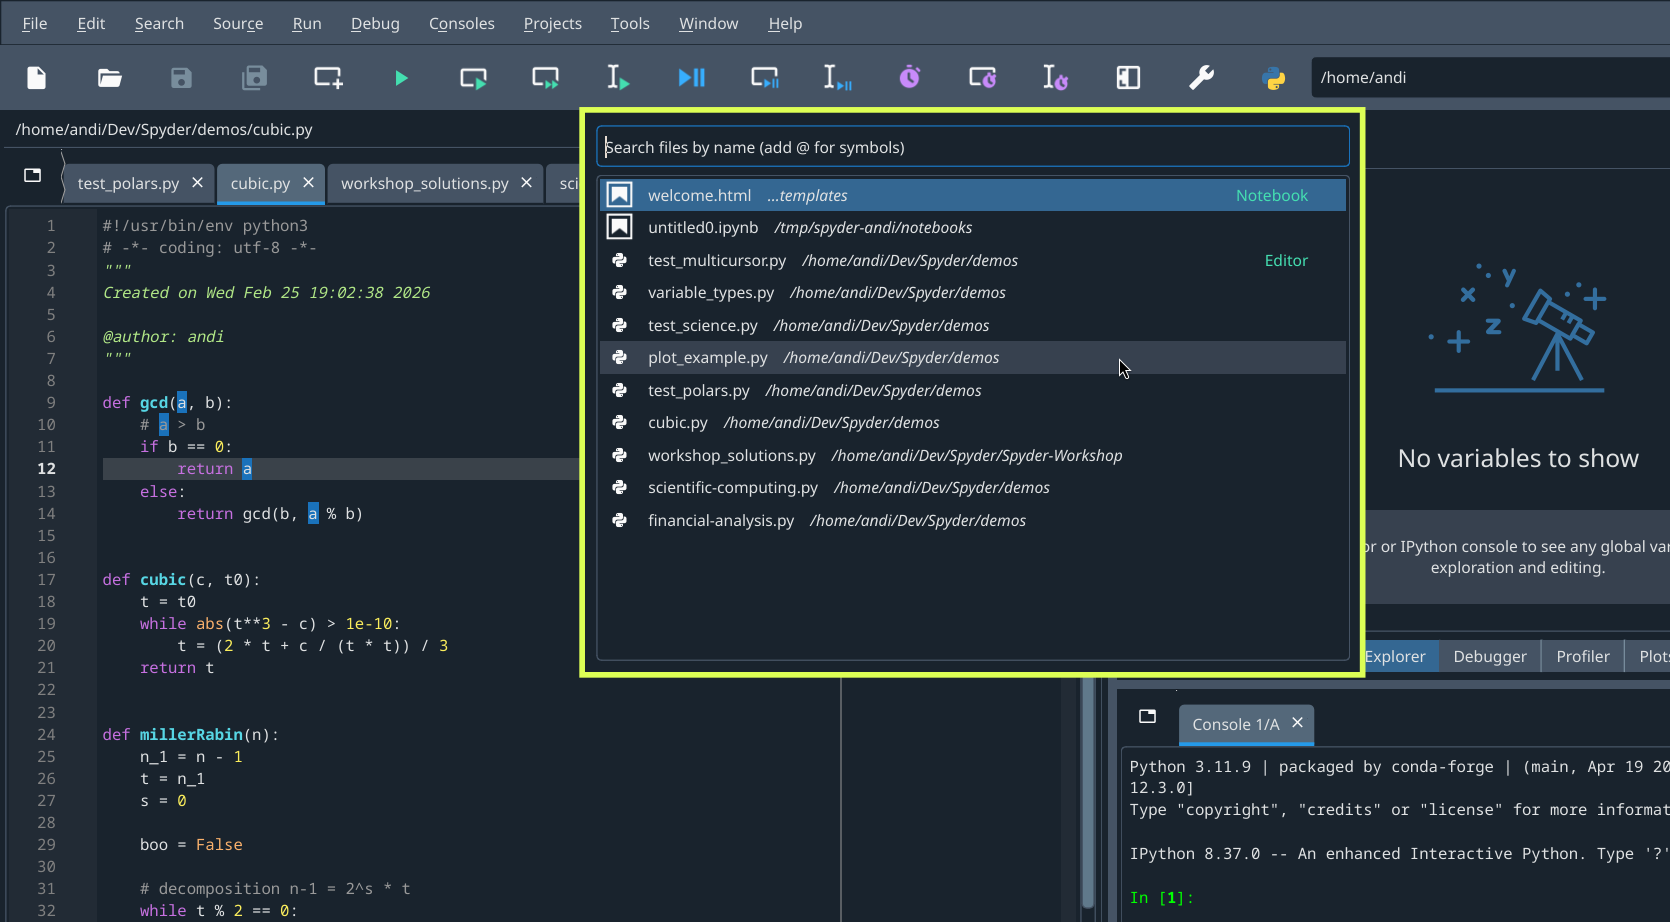Debug the current file
1670x922 pixels.
coord(691,78)
